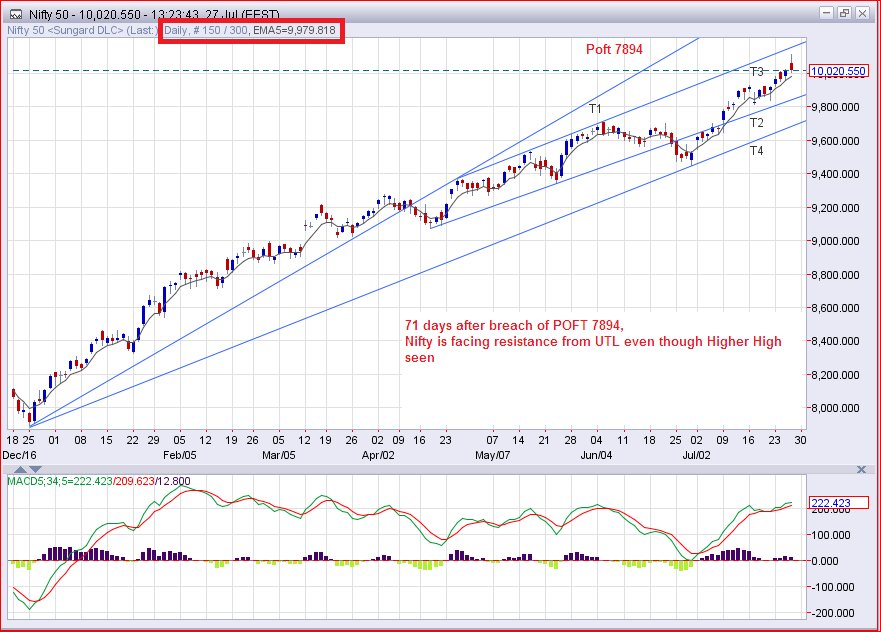
Task: Click the red 209.623 MACD signal value
Action: pyautogui.click(x=134, y=481)
